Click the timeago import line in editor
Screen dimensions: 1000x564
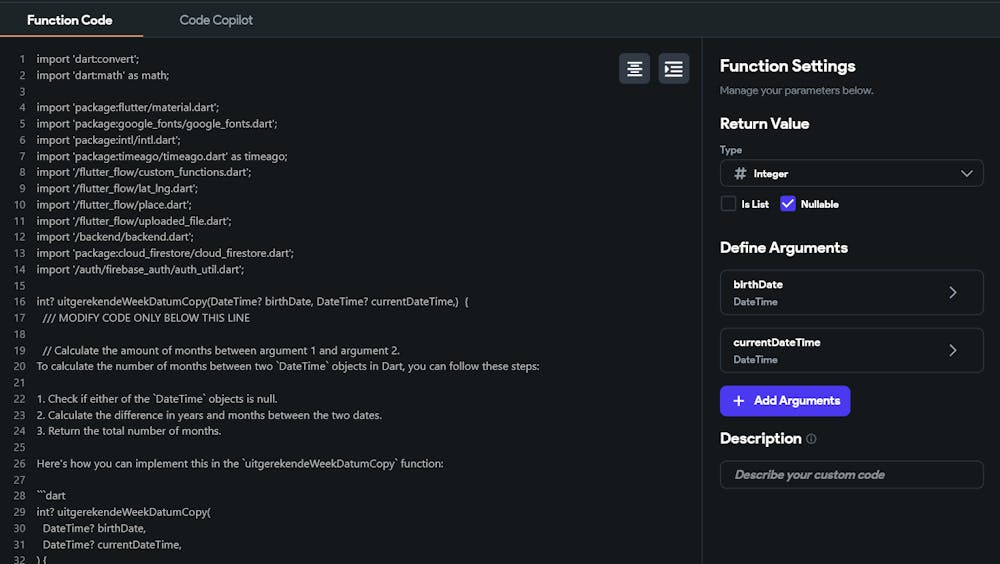pyautogui.click(x=162, y=156)
